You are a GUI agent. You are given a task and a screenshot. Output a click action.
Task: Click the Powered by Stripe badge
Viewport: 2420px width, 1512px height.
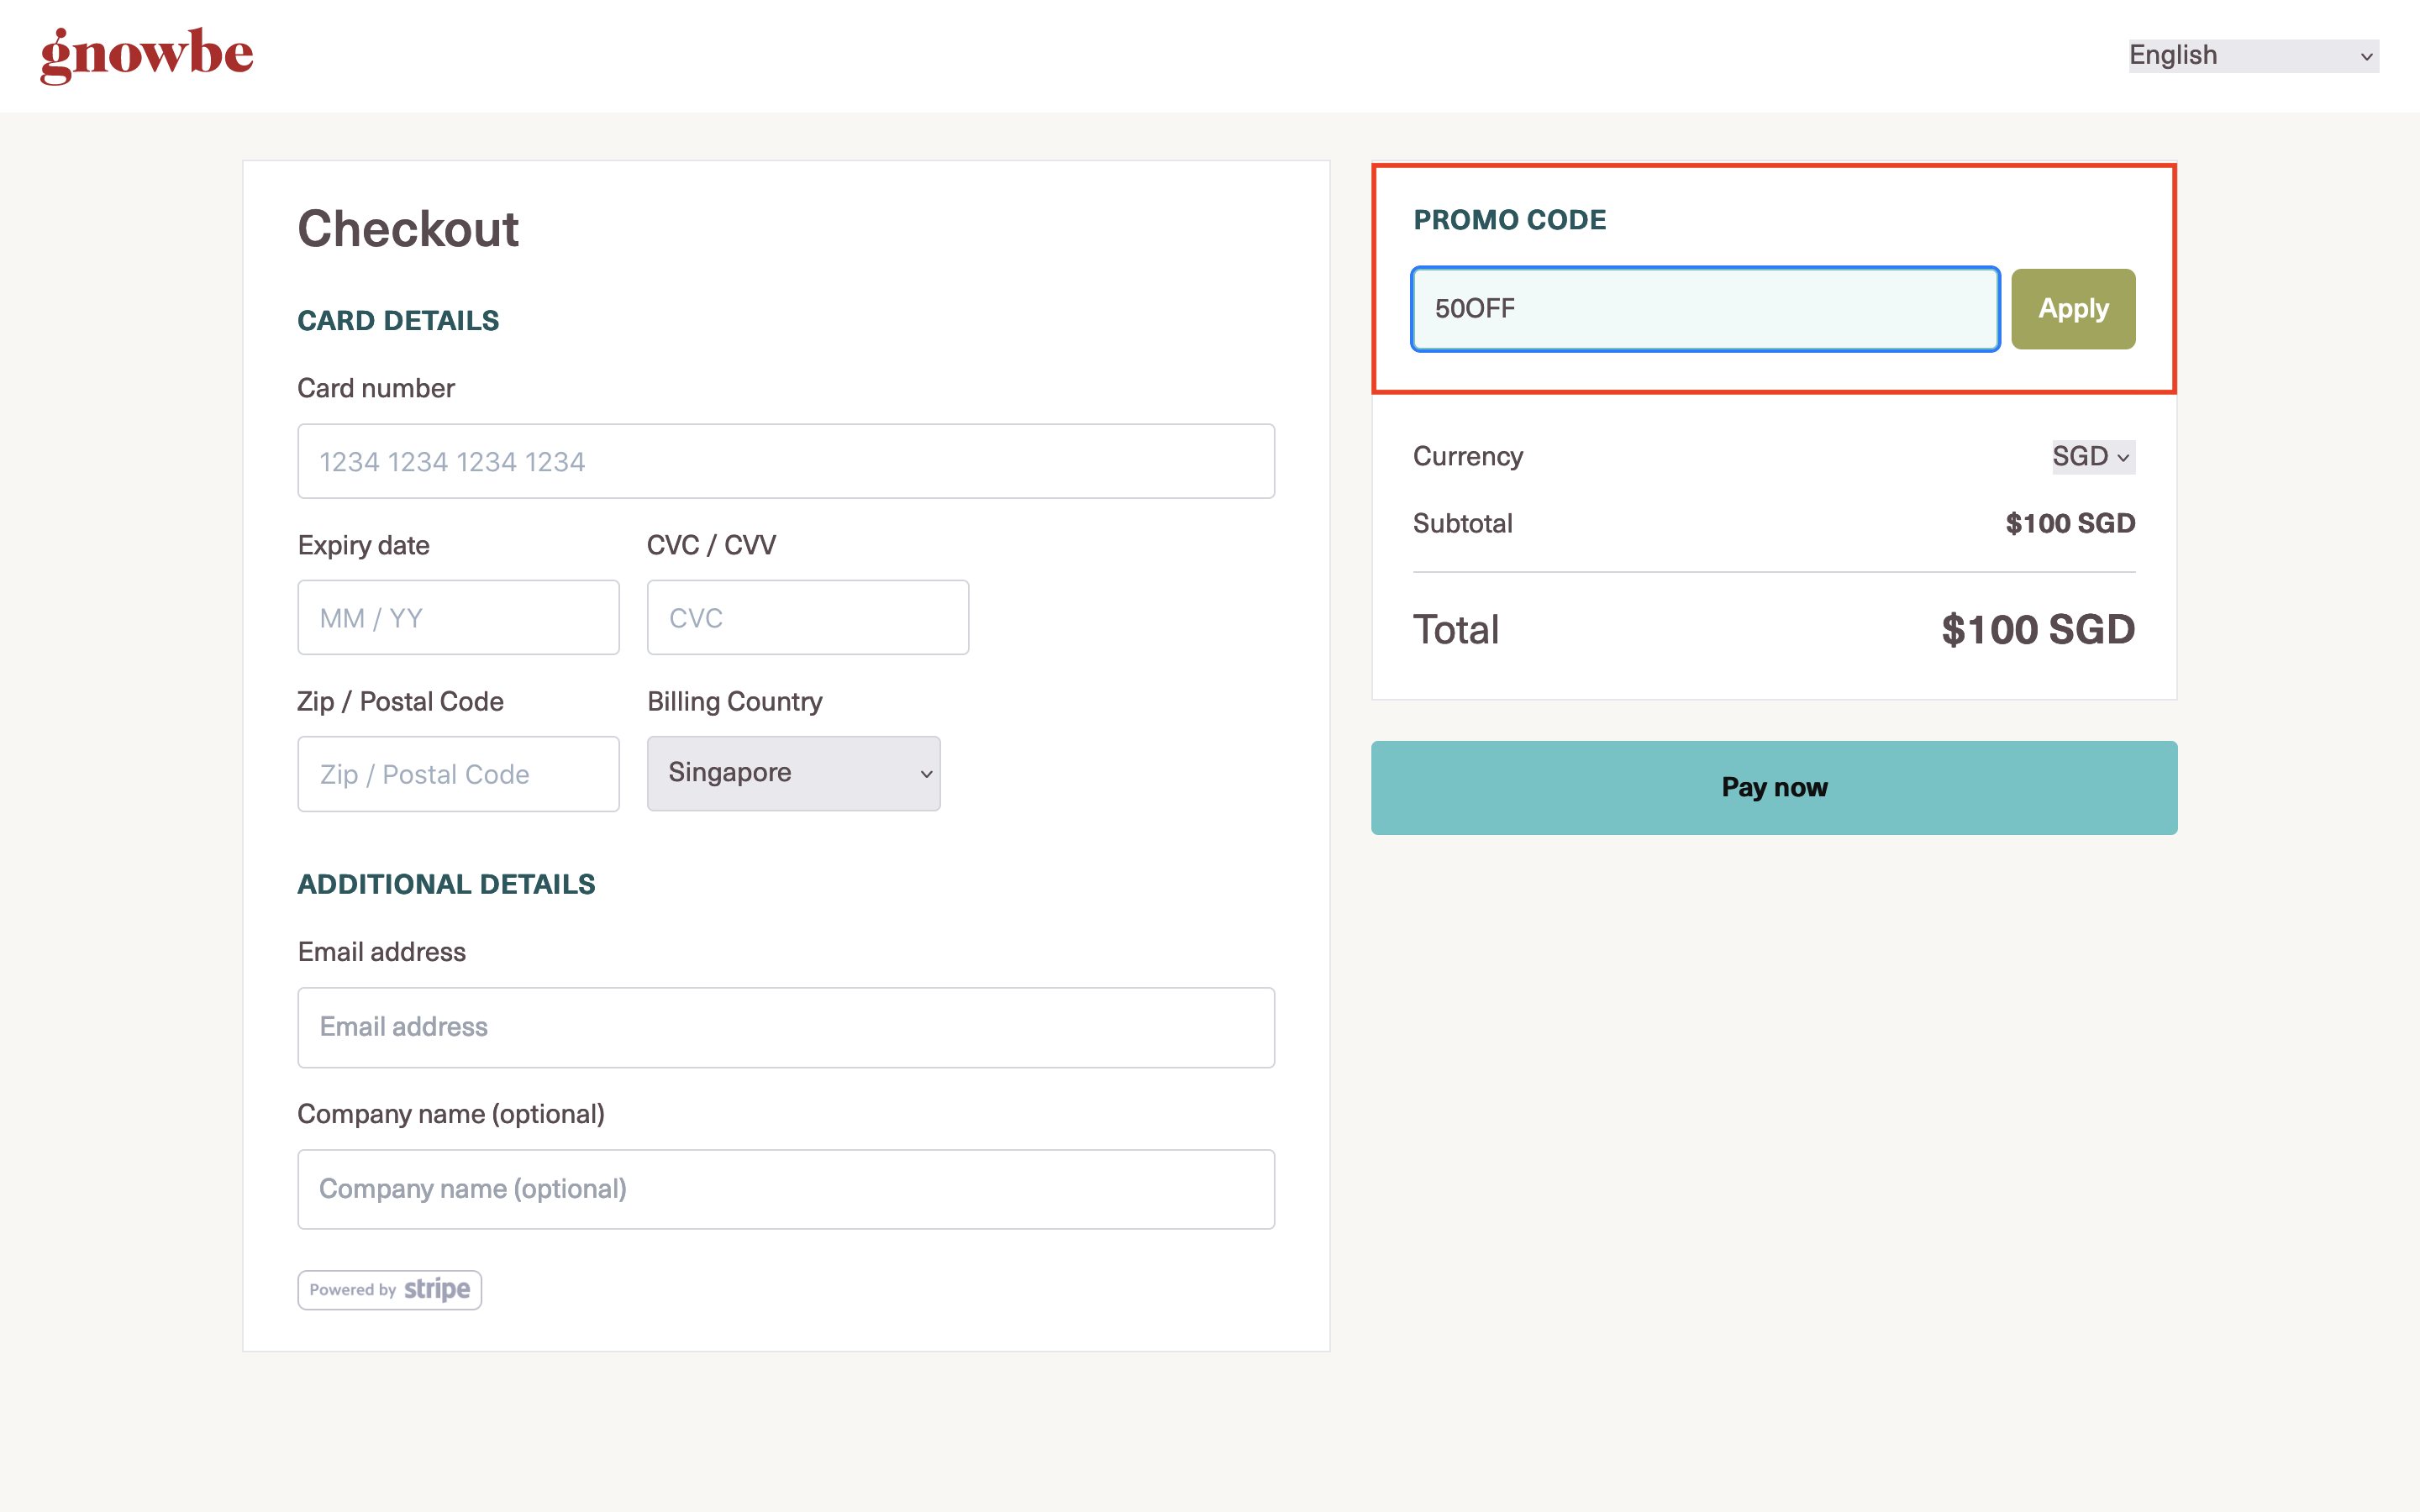390,1290
